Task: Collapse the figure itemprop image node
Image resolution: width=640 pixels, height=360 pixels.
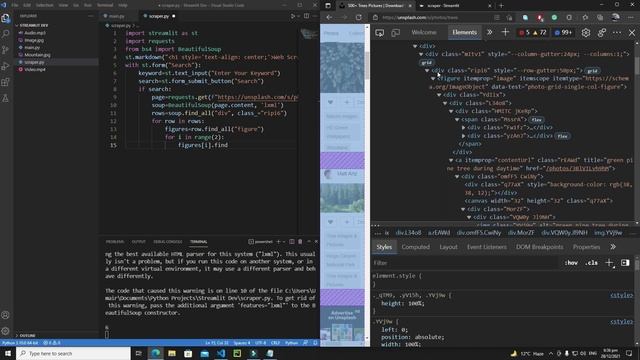Action: click(433, 79)
